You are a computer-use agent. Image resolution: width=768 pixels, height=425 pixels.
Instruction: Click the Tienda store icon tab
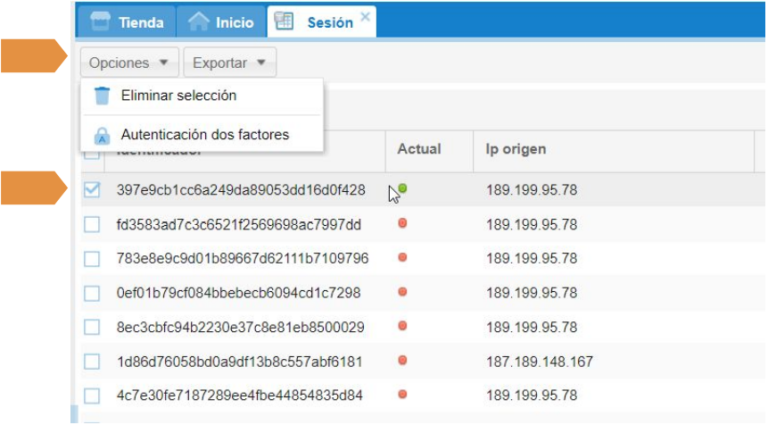[x=99, y=21]
